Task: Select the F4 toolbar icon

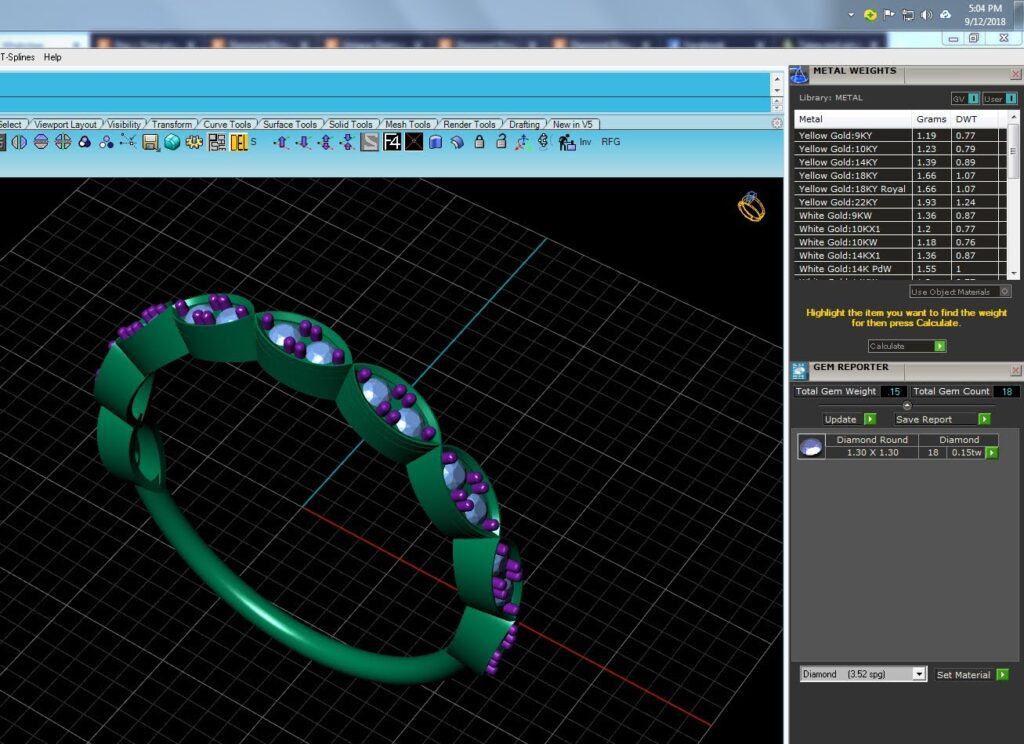Action: [392, 142]
